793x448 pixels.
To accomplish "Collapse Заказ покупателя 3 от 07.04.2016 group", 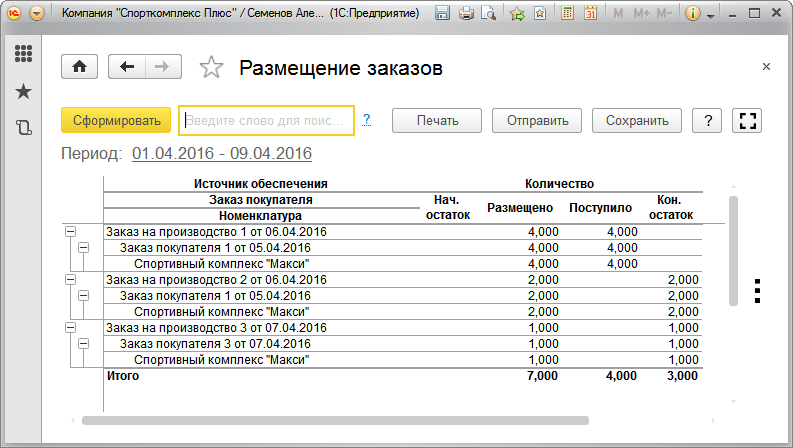I will (83, 344).
